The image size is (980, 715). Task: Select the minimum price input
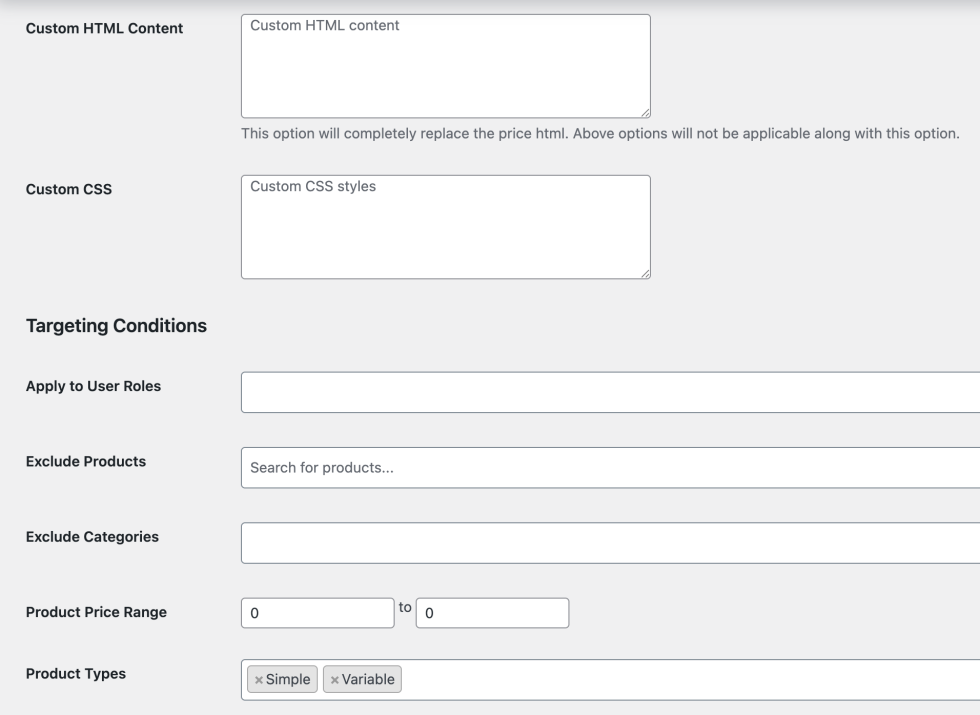click(315, 613)
